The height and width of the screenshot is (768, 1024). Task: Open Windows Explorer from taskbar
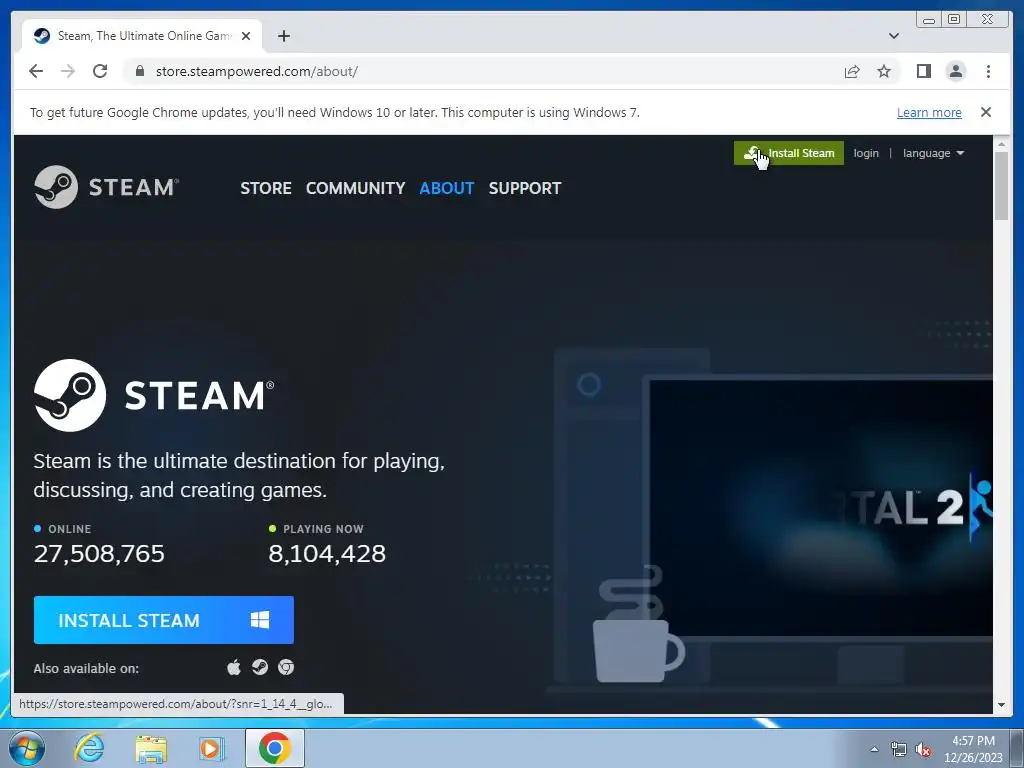point(151,748)
